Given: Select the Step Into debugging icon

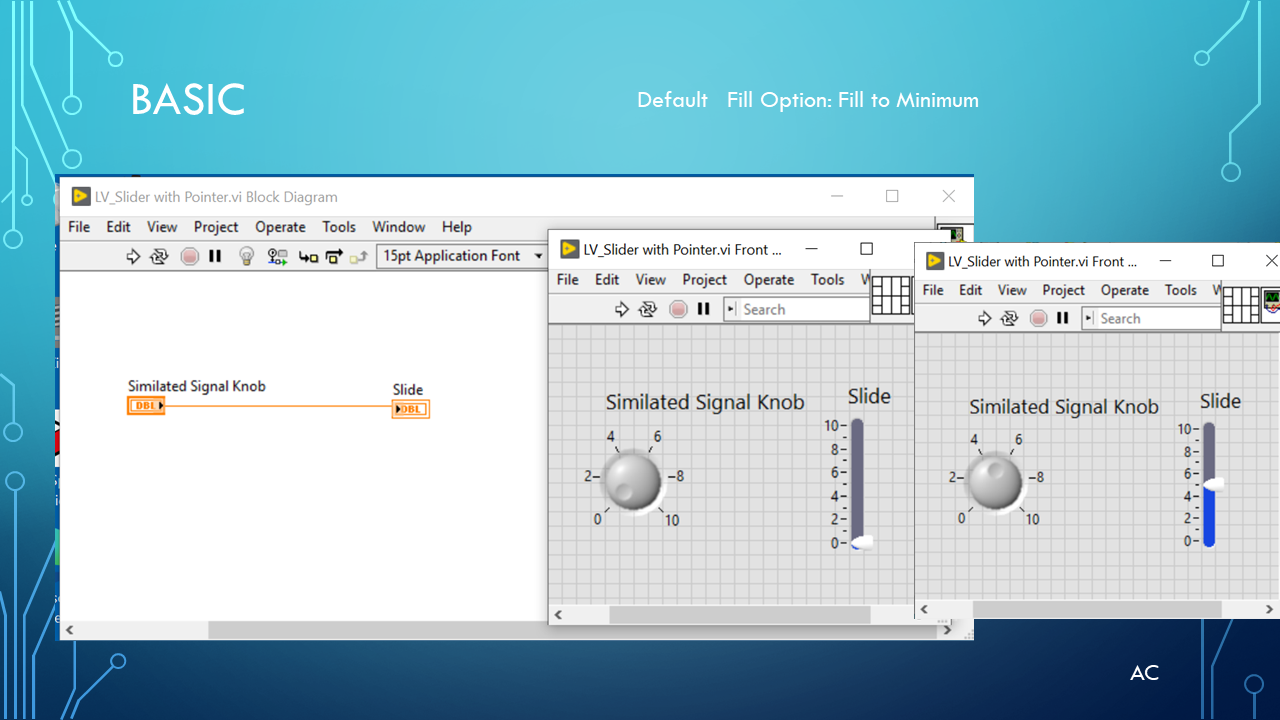Looking at the screenshot, I should click(306, 257).
